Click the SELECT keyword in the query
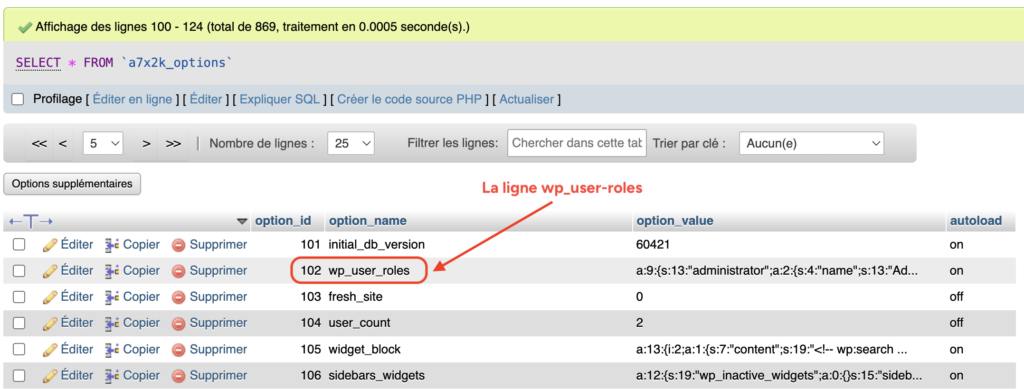1024x389 pixels. pos(38,63)
